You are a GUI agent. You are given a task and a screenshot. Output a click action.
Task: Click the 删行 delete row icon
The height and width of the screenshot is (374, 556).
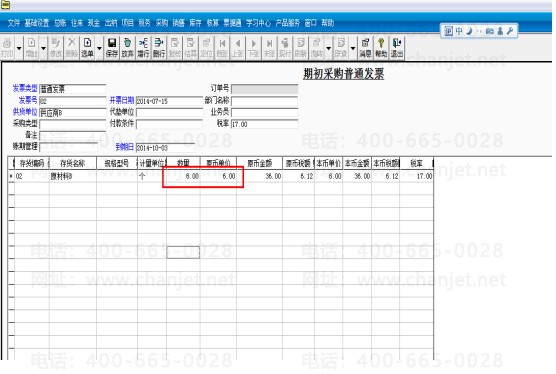[x=159, y=48]
